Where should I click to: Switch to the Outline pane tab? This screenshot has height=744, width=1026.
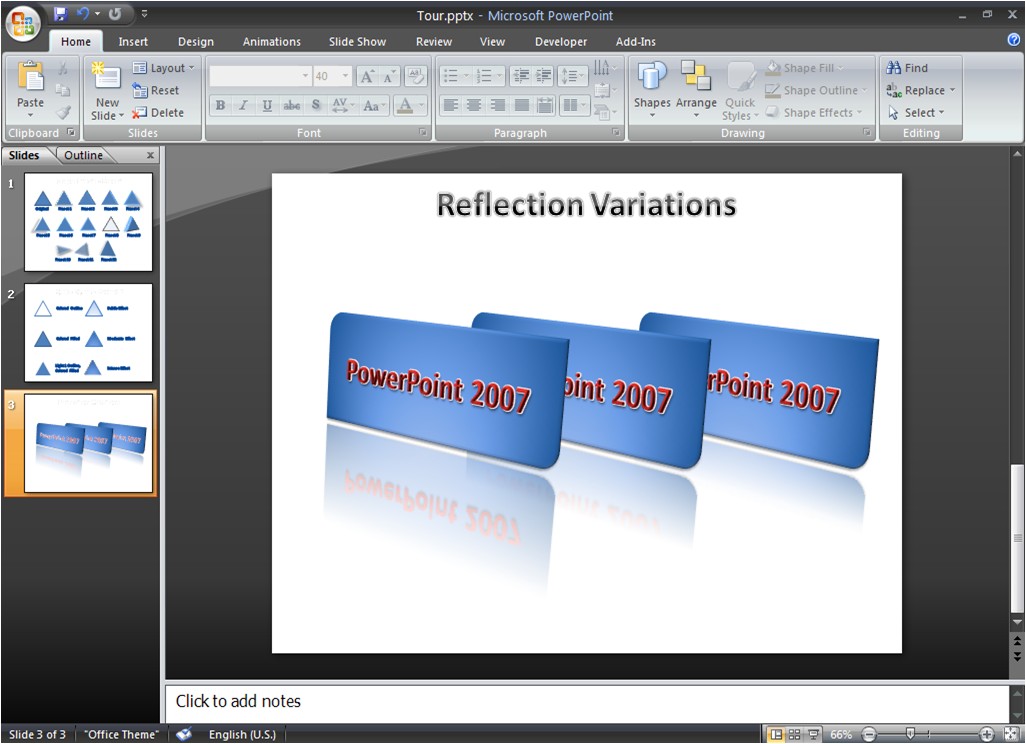pyautogui.click(x=83, y=155)
